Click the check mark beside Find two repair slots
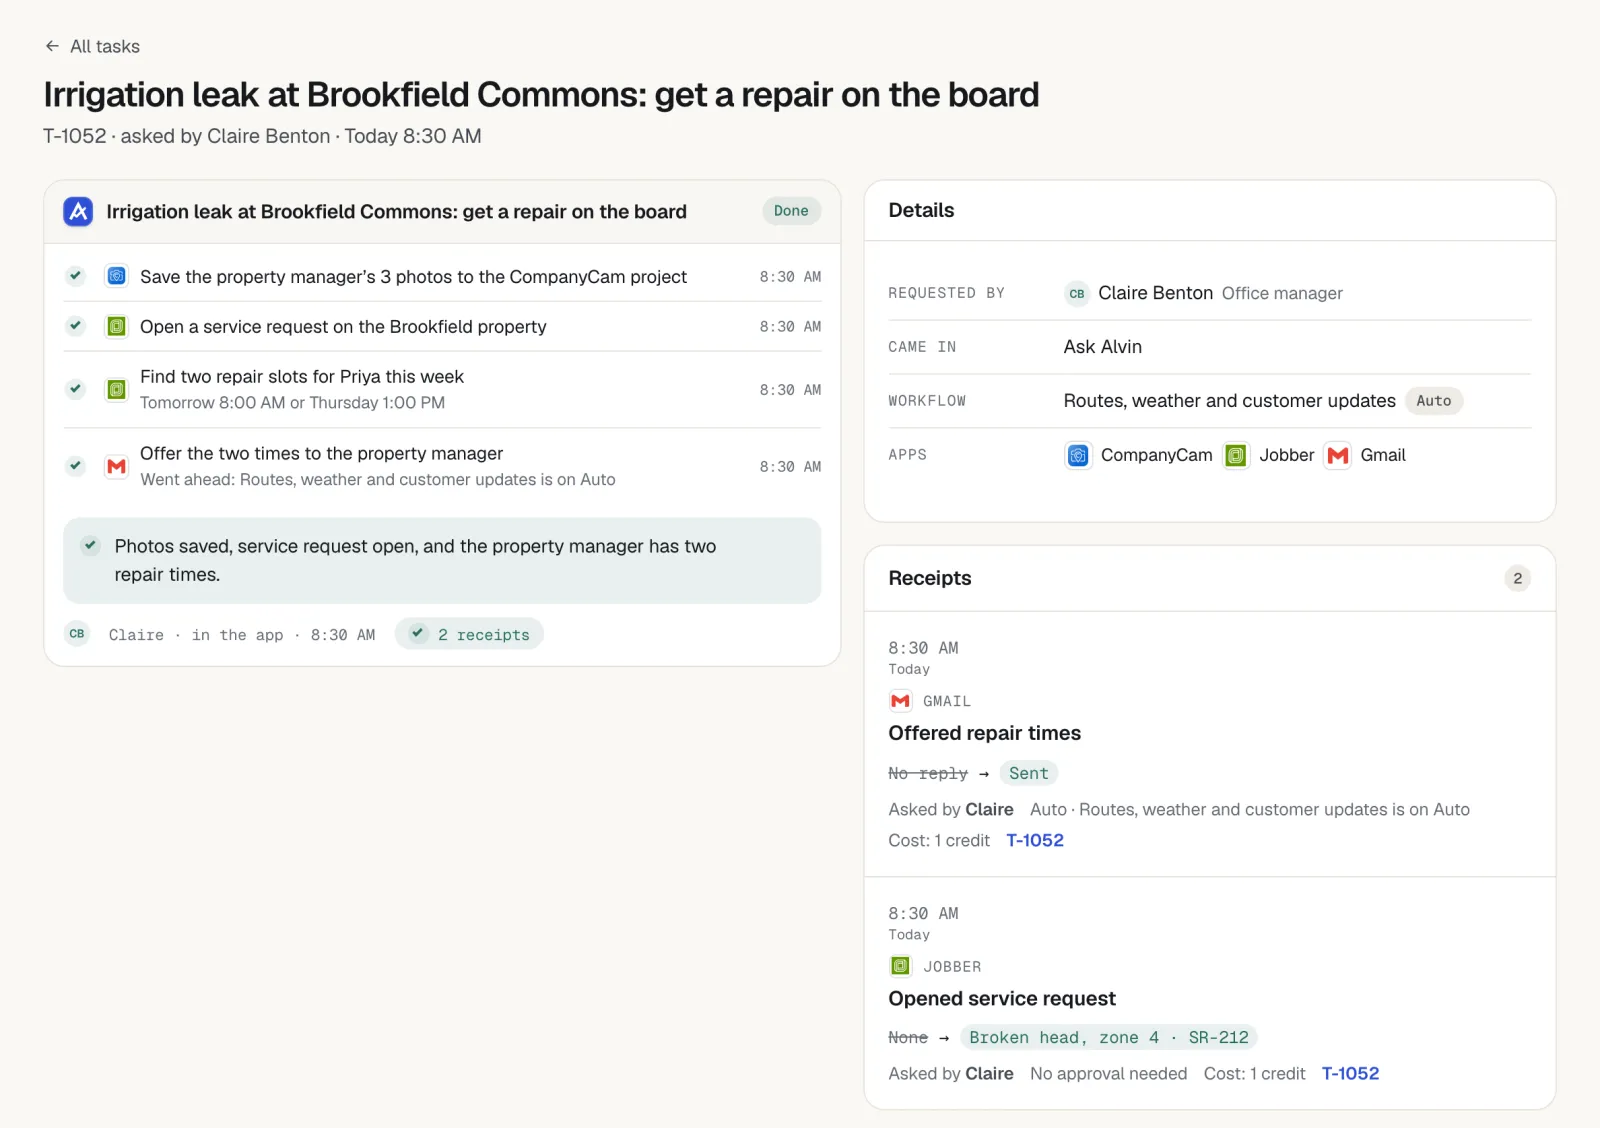This screenshot has height=1128, width=1600. tap(75, 389)
